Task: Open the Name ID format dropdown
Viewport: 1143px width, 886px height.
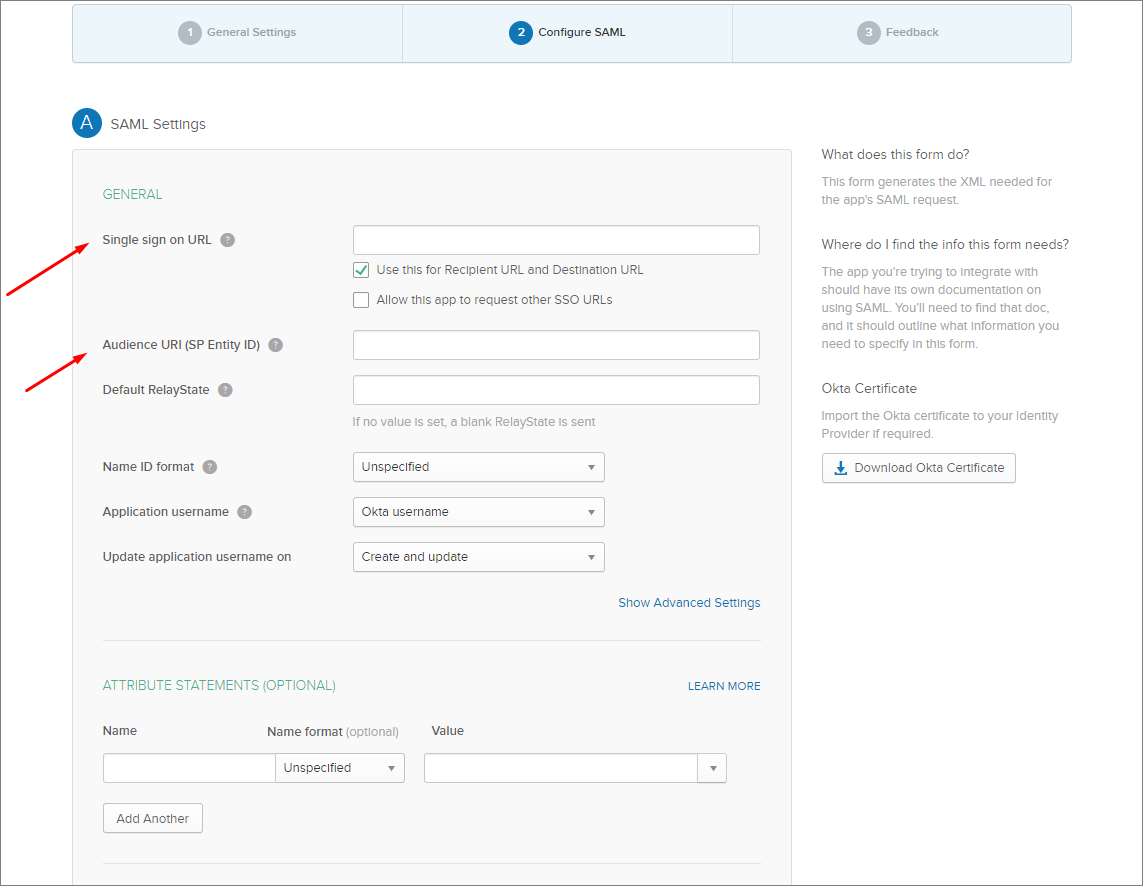Action: point(478,467)
